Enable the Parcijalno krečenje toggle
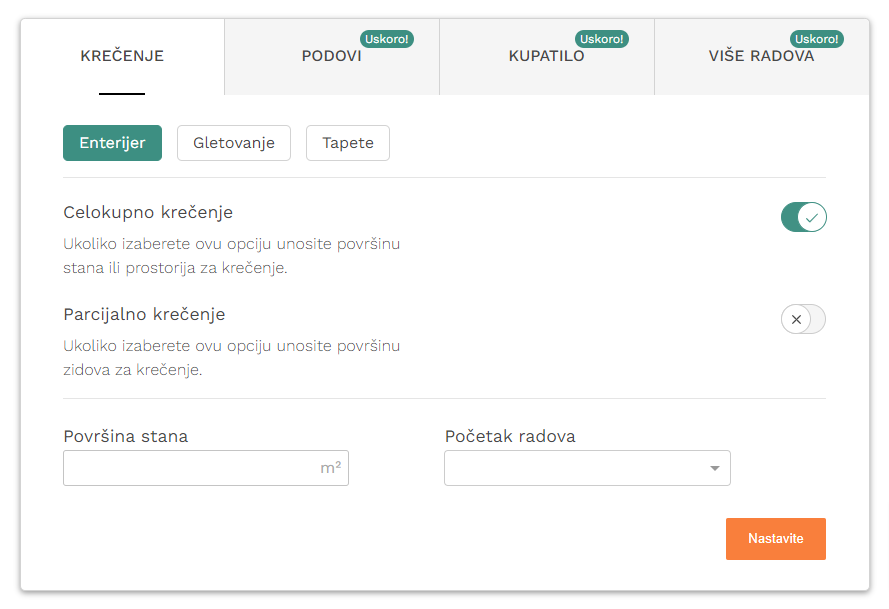This screenshot has height=609, width=889. (x=803, y=319)
